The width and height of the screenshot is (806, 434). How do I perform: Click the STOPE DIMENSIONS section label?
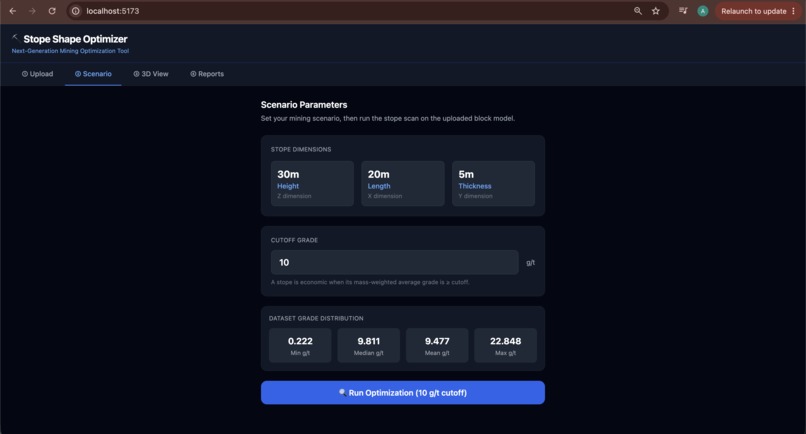301,149
